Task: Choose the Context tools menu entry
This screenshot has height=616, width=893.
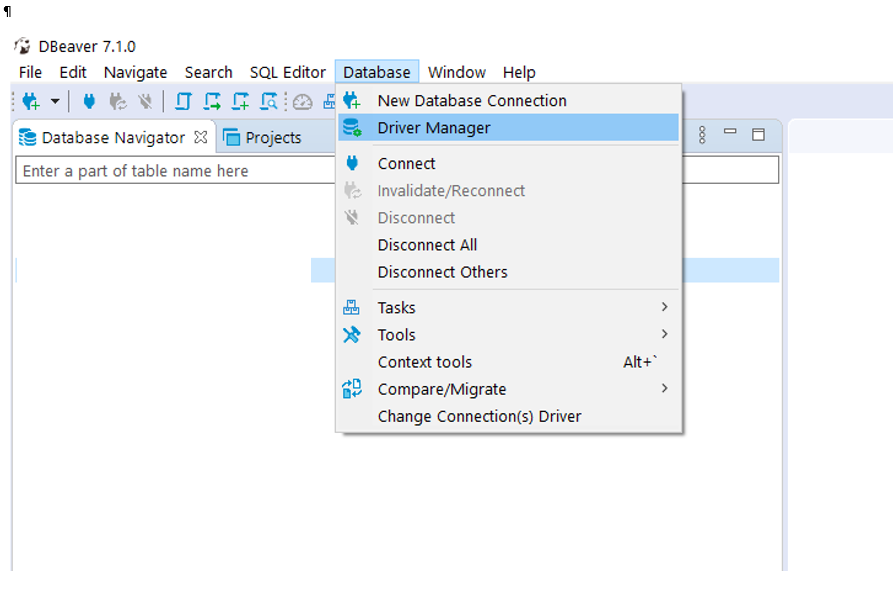Action: tap(509, 362)
